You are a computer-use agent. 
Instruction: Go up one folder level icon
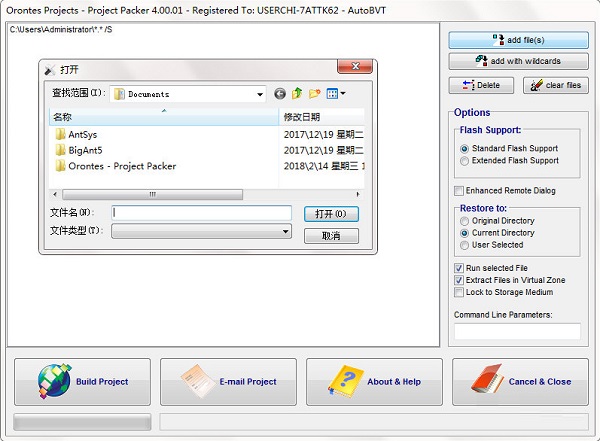click(x=297, y=93)
